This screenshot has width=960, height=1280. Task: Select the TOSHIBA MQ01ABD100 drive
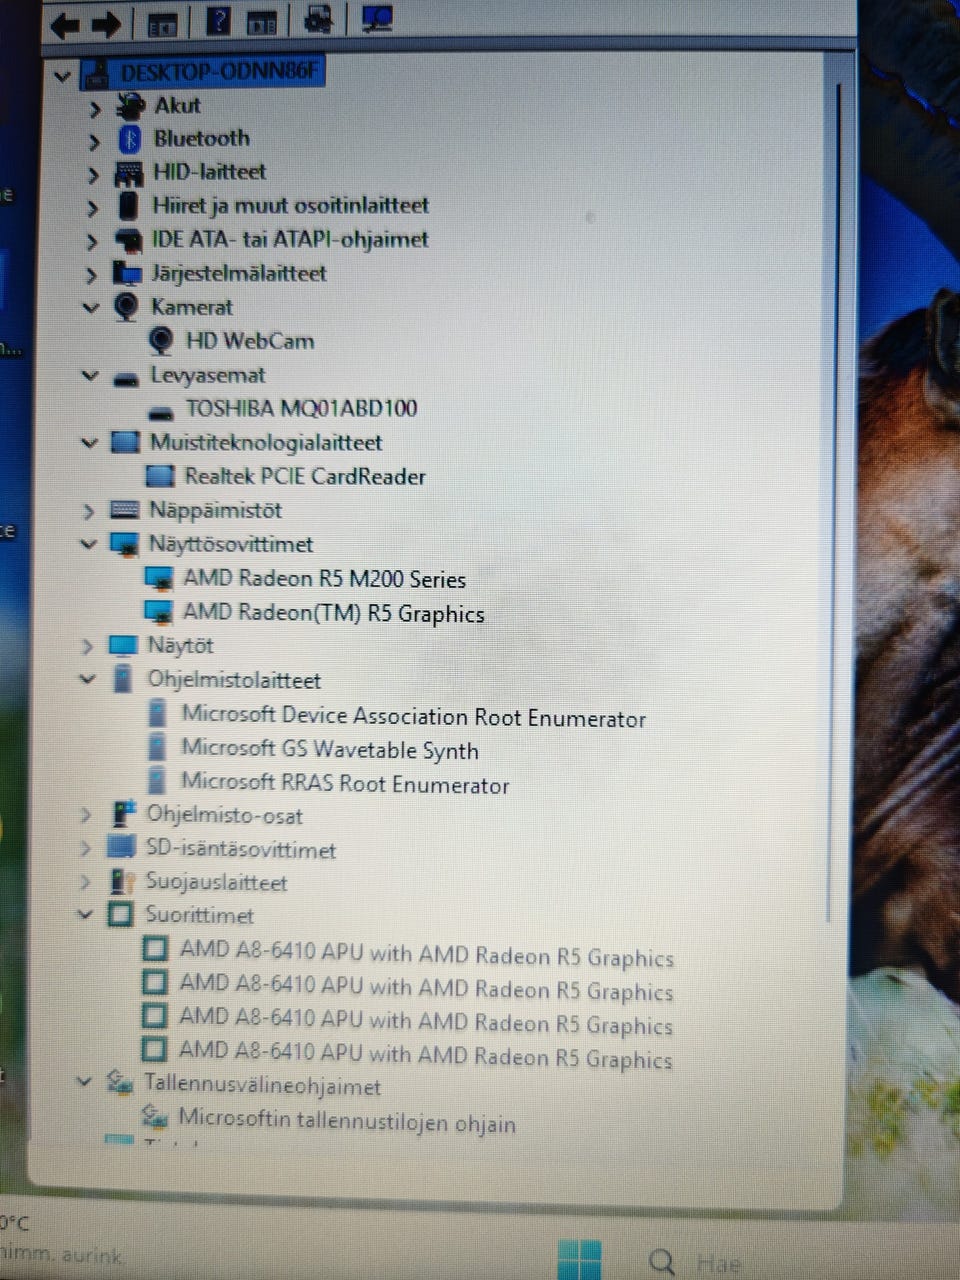coord(301,408)
